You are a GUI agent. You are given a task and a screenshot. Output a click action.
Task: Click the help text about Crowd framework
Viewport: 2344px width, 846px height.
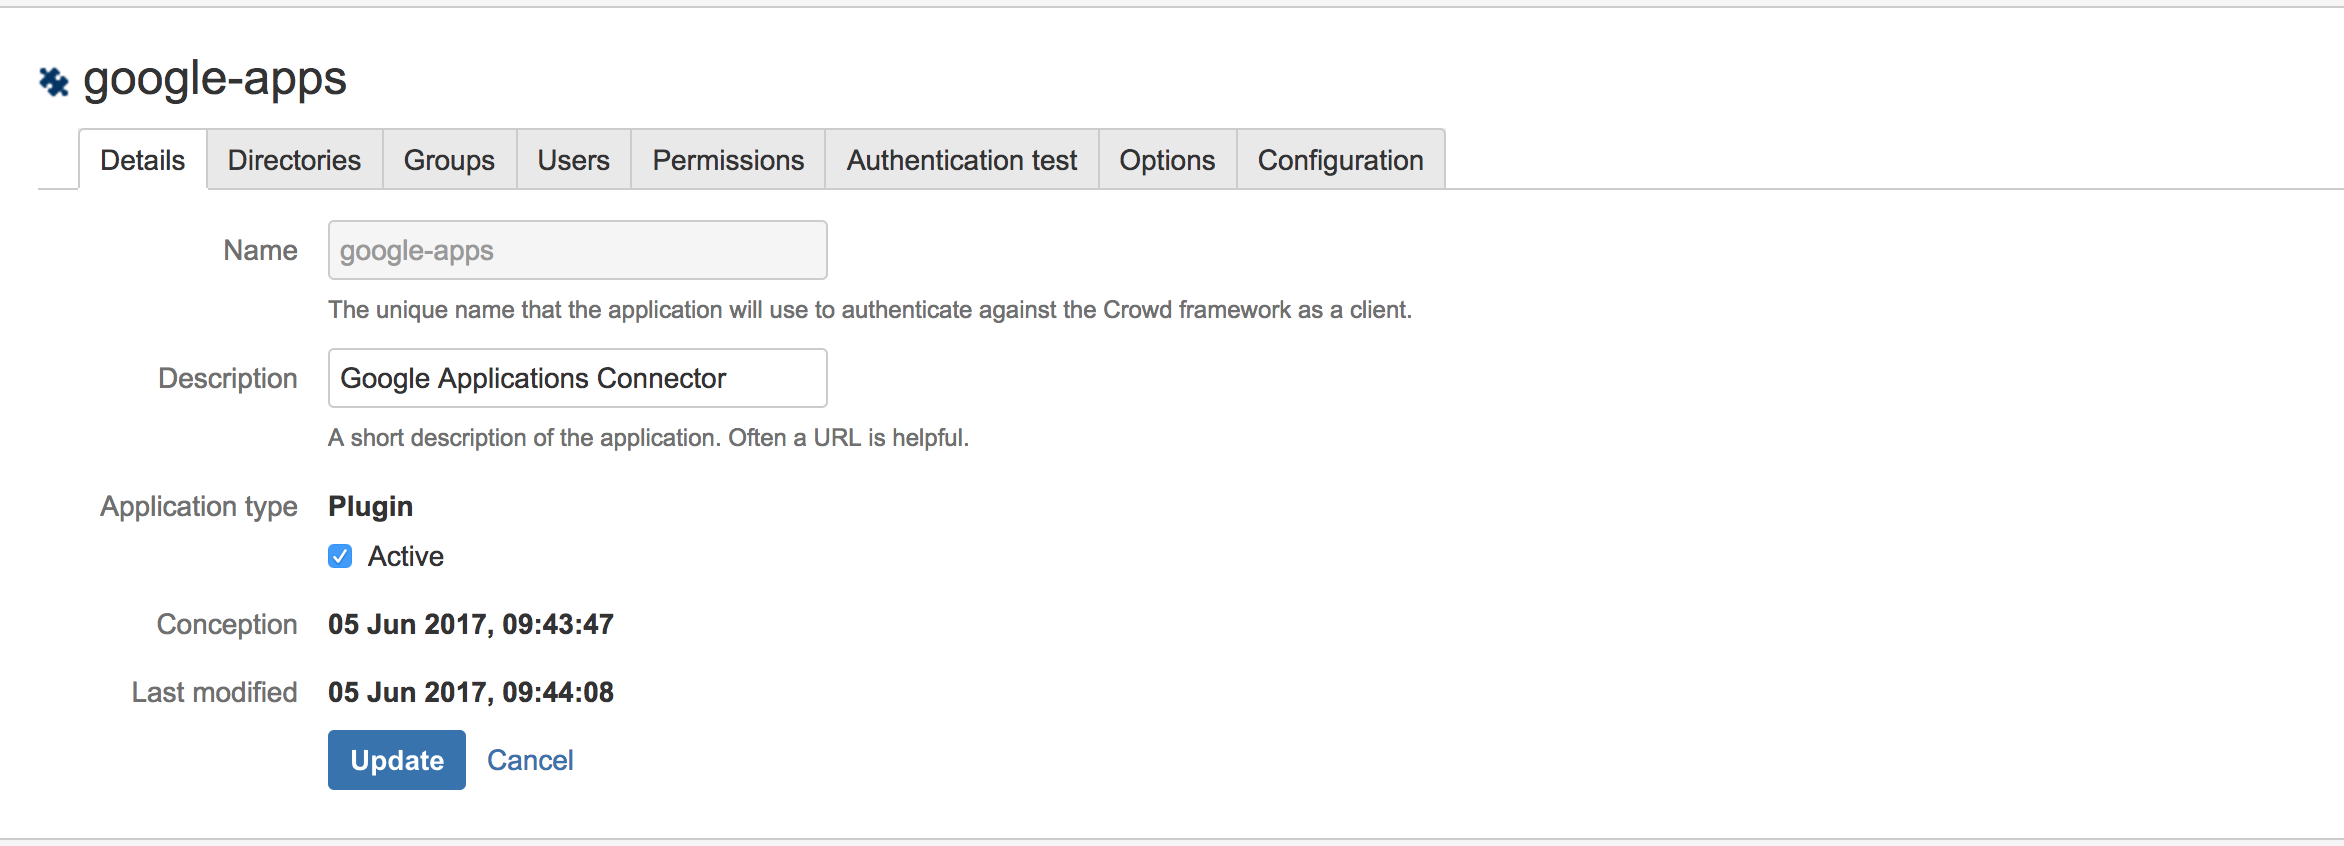869,310
